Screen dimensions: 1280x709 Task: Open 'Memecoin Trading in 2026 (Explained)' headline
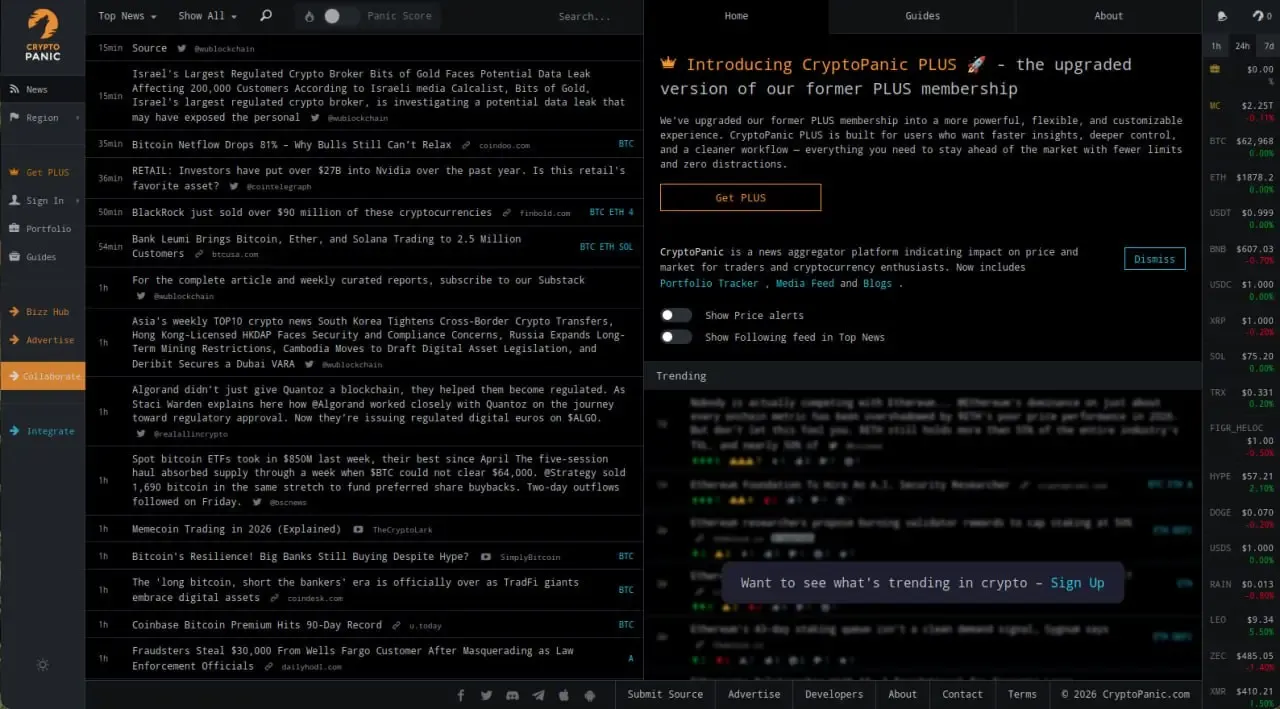(237, 529)
